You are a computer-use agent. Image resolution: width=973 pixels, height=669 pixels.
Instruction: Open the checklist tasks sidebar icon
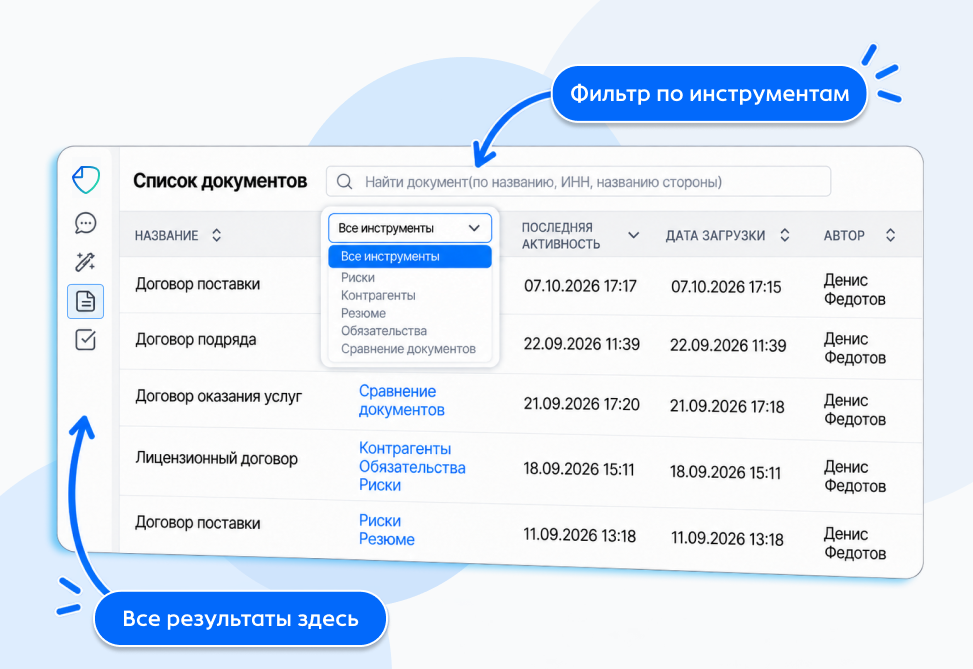[x=85, y=339]
